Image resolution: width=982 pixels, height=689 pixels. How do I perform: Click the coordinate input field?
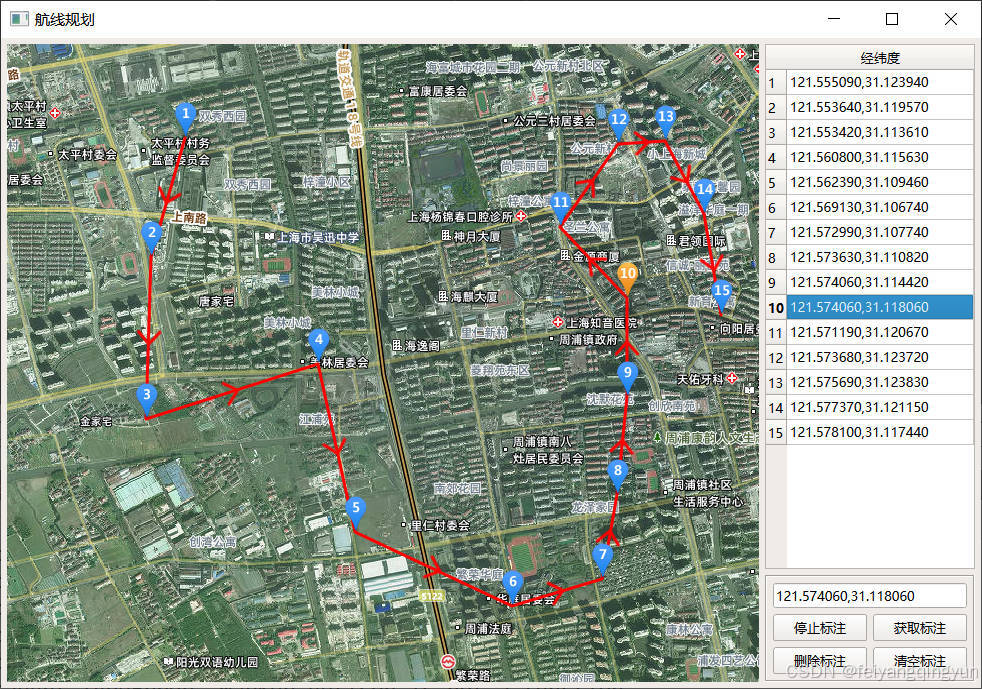click(x=869, y=596)
